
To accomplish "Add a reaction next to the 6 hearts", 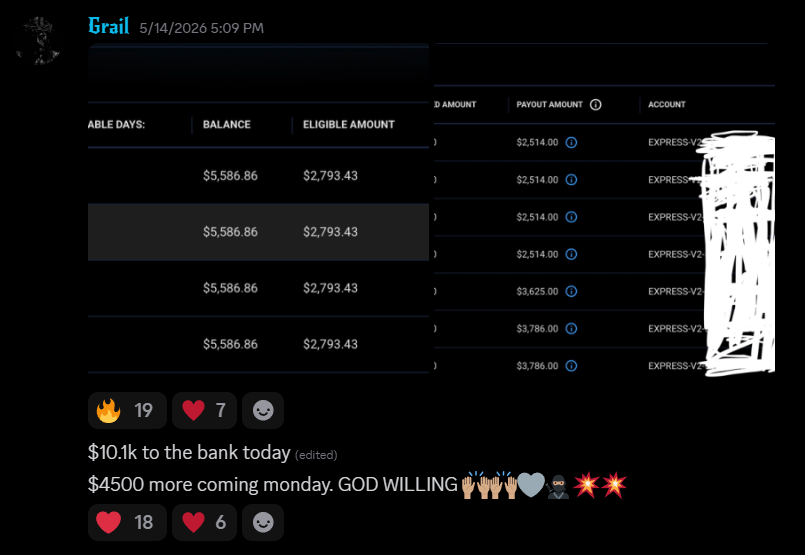I will point(263,522).
